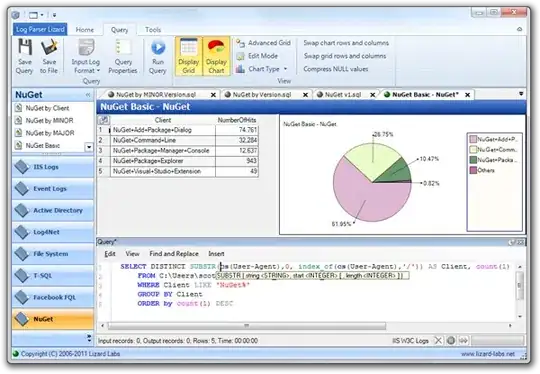The width and height of the screenshot is (540, 374).
Task: Click Compress NULL values
Action: pyautogui.click(x=336, y=69)
